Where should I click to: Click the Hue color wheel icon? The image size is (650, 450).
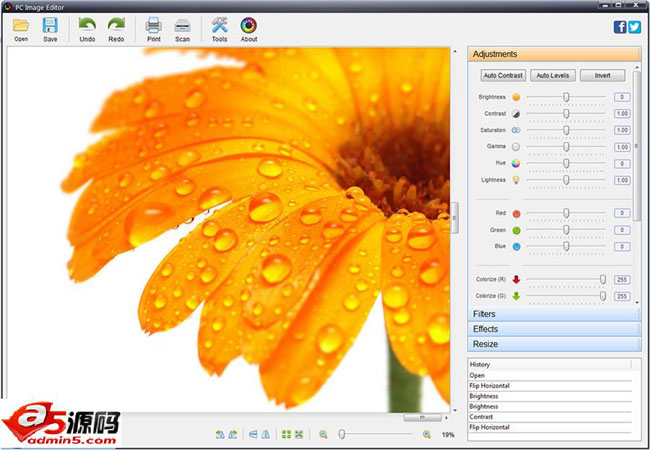(516, 163)
